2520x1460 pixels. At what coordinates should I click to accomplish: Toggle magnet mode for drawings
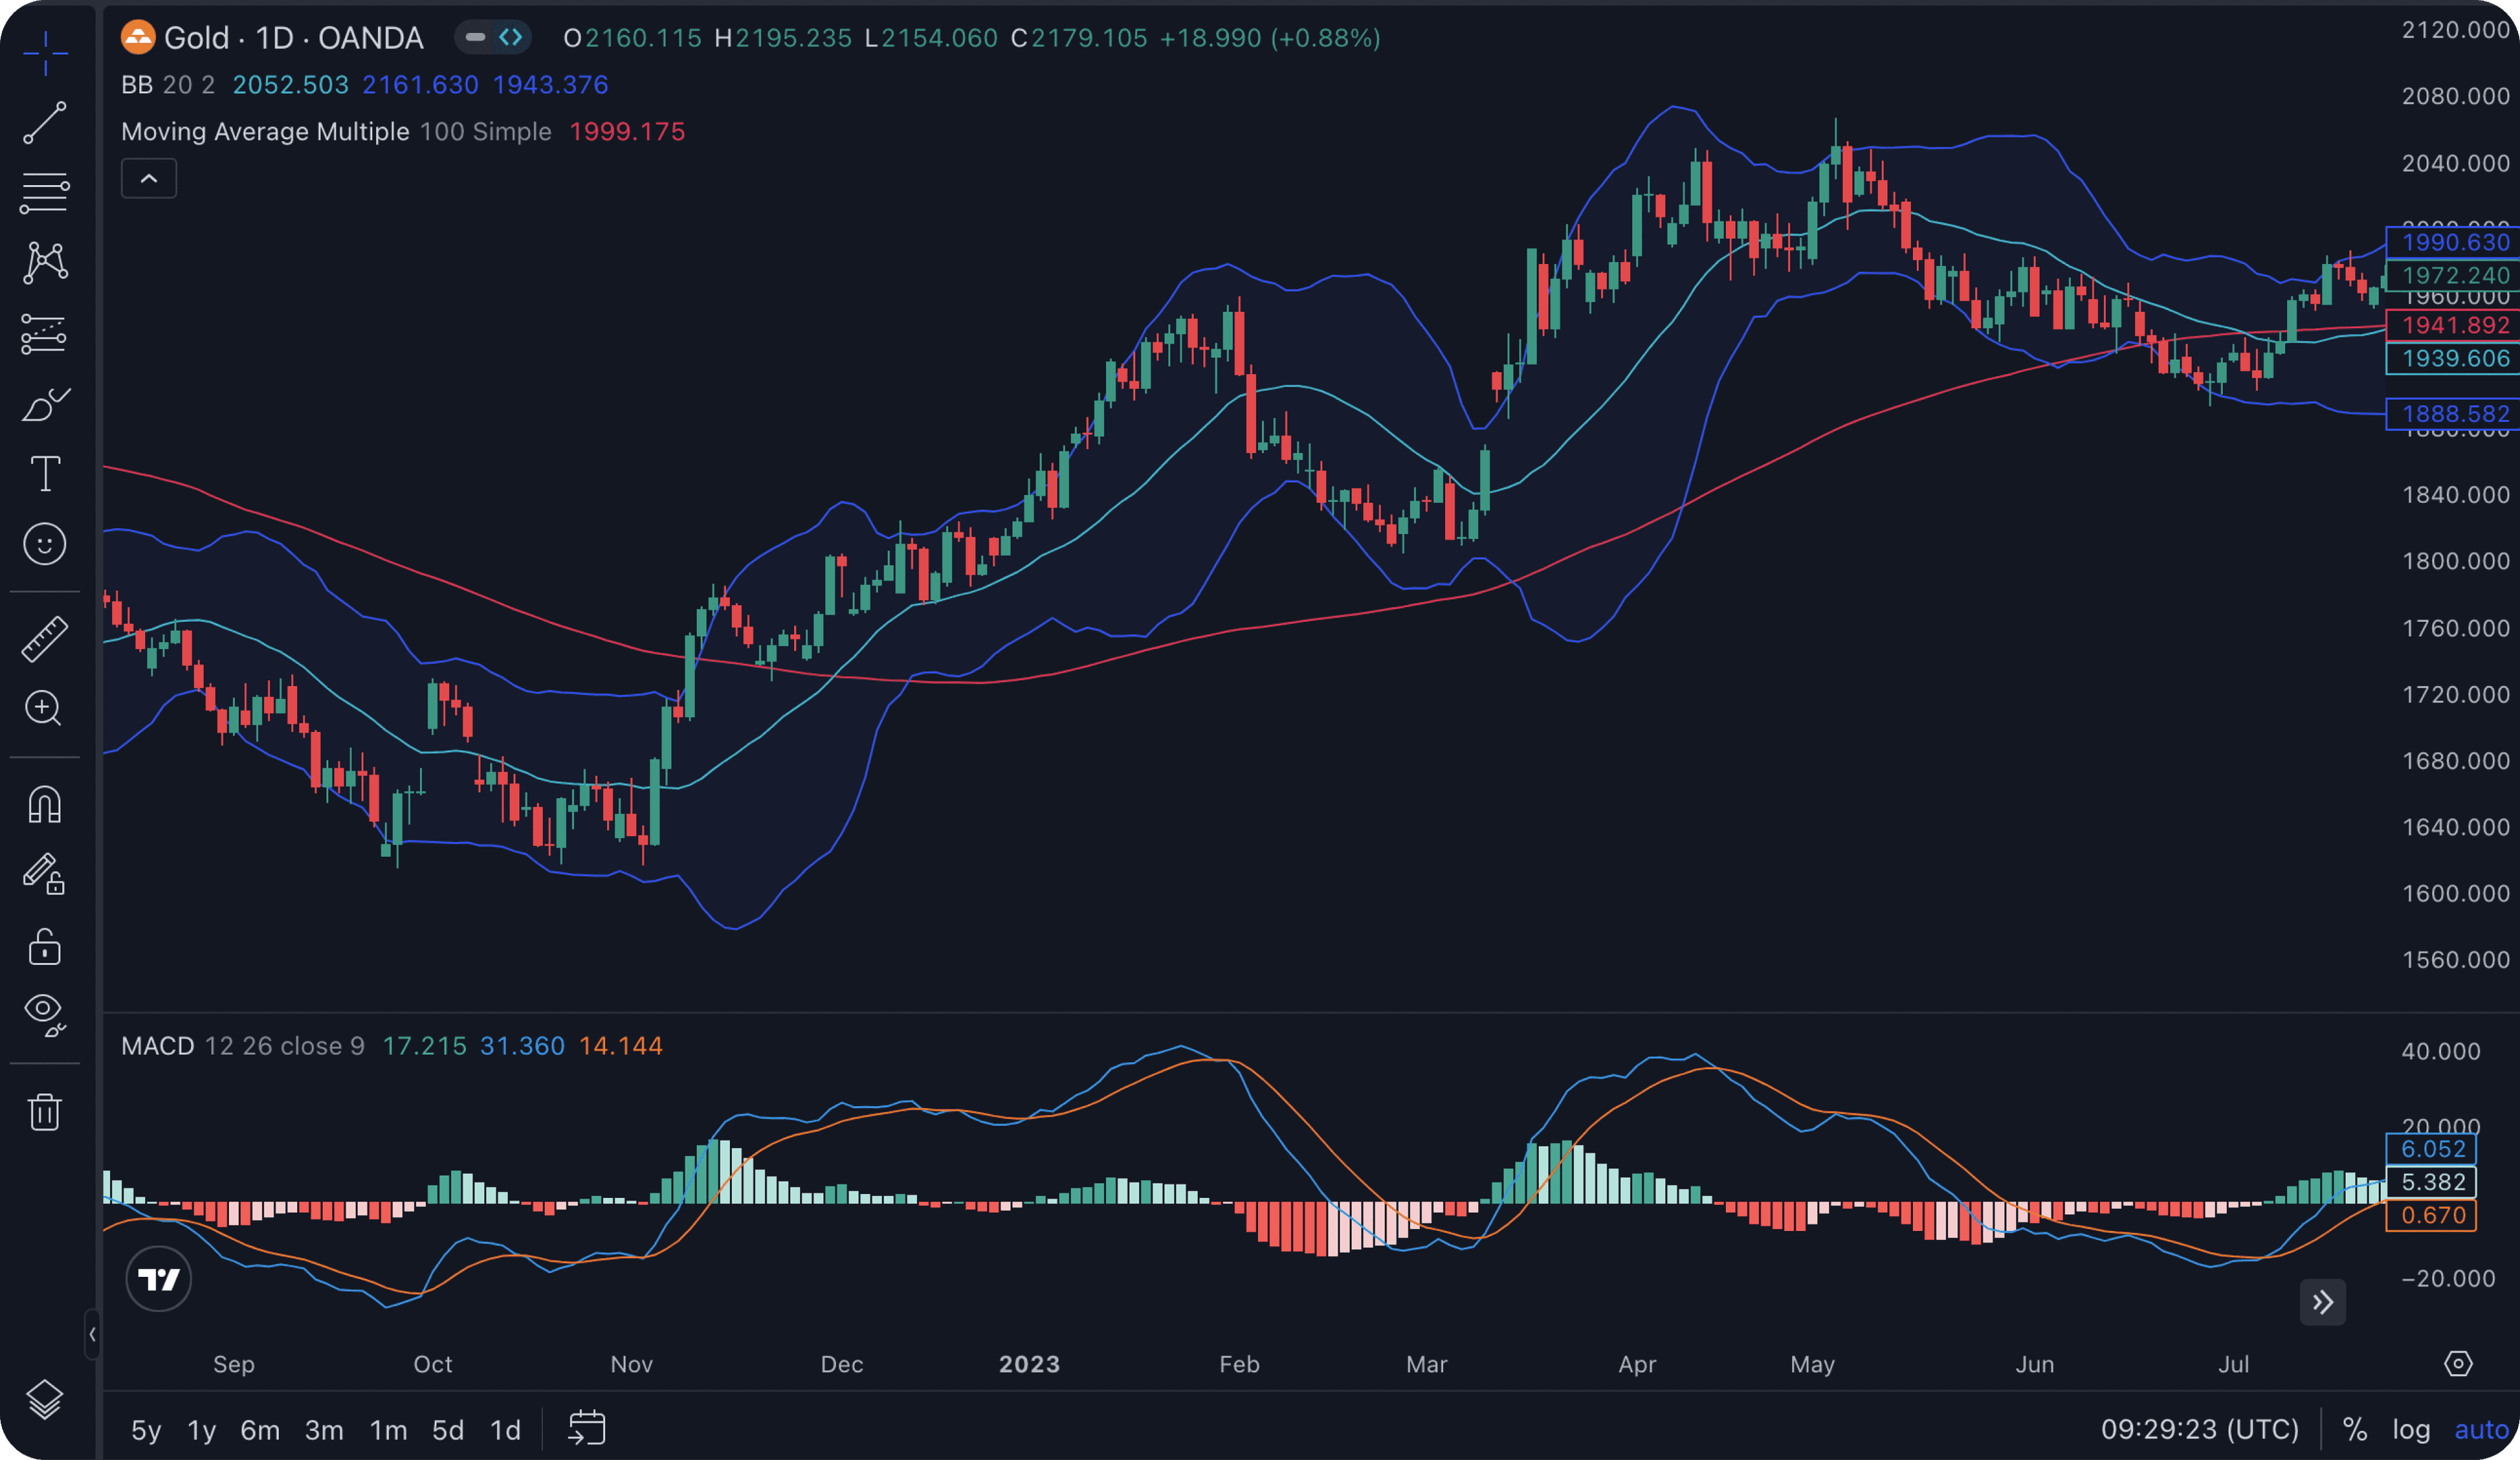tap(45, 804)
